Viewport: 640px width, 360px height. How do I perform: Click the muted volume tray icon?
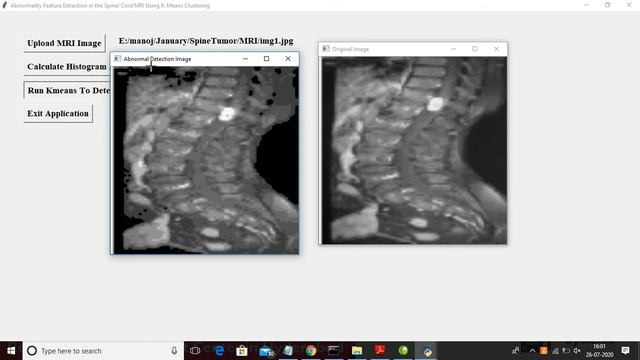pyautogui.click(x=577, y=351)
